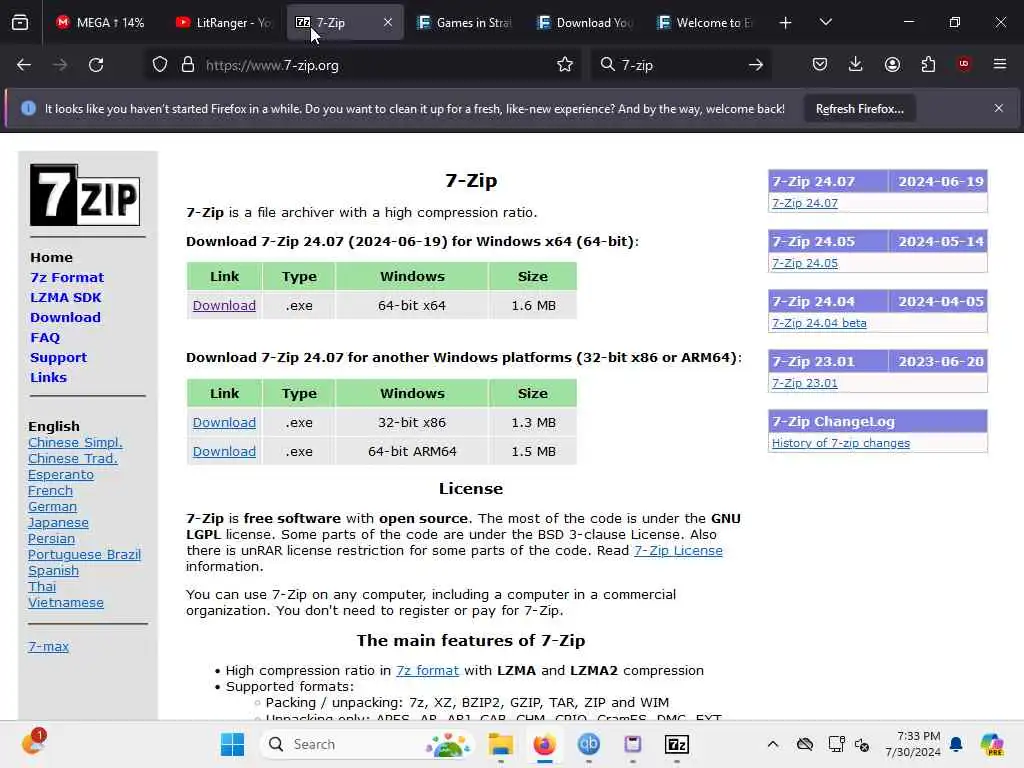Open the 7z format features link
This screenshot has height=768, width=1024.
coord(427,671)
